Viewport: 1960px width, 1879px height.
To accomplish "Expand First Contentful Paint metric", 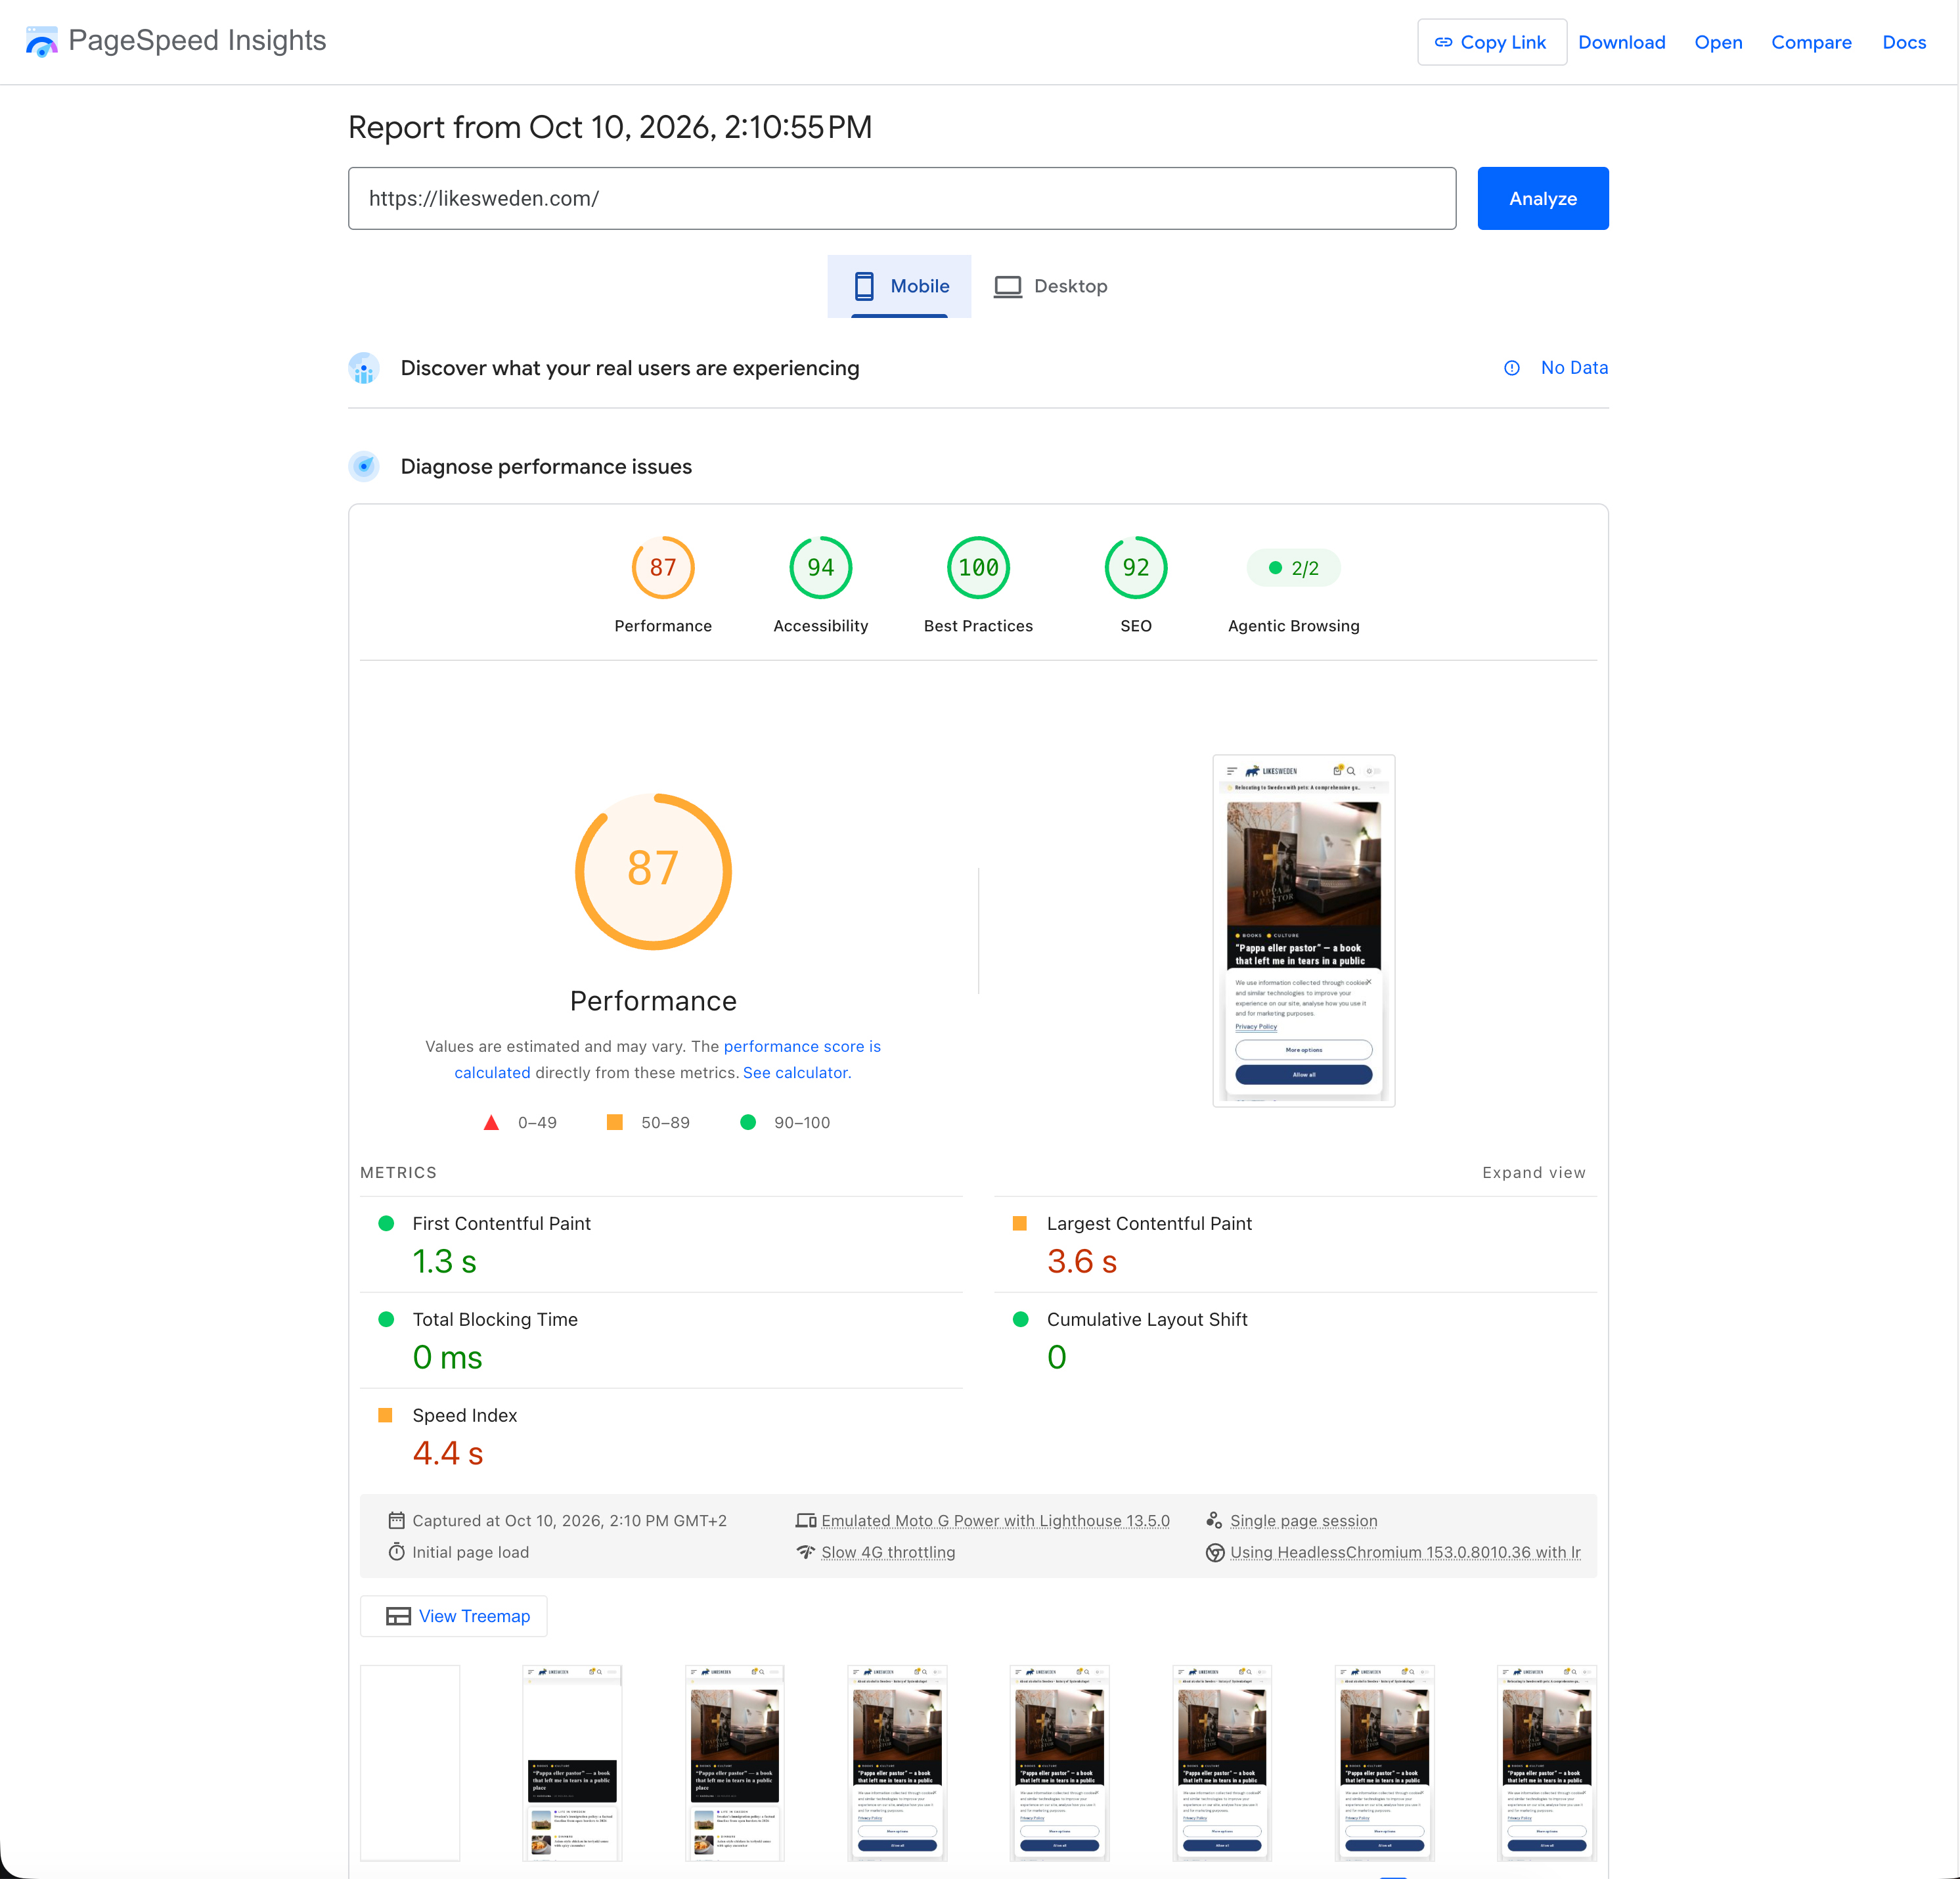I will click(x=661, y=1244).
